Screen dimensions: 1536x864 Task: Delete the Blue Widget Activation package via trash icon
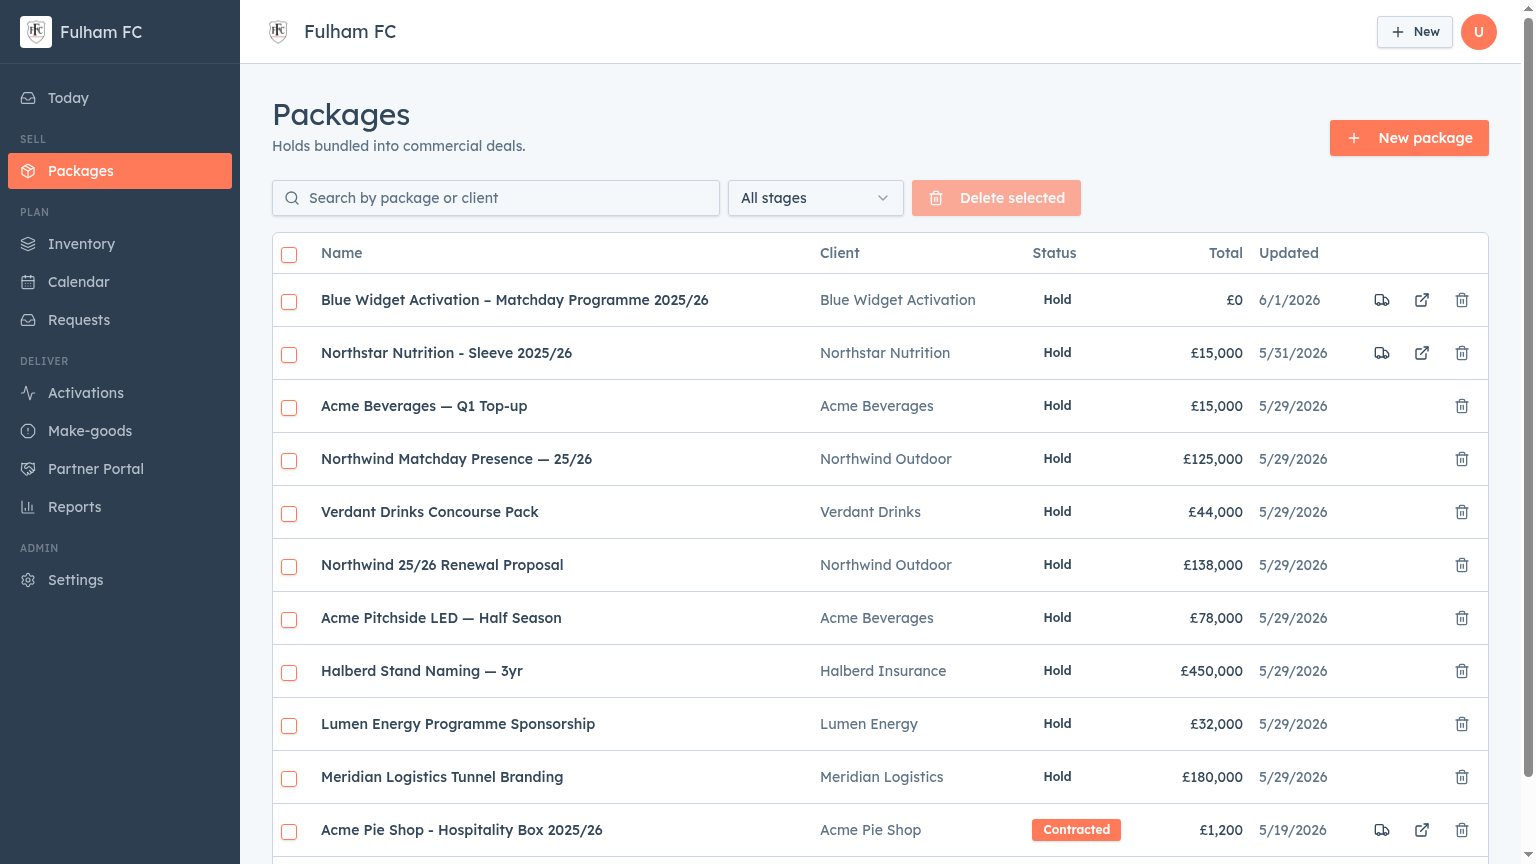pos(1462,300)
